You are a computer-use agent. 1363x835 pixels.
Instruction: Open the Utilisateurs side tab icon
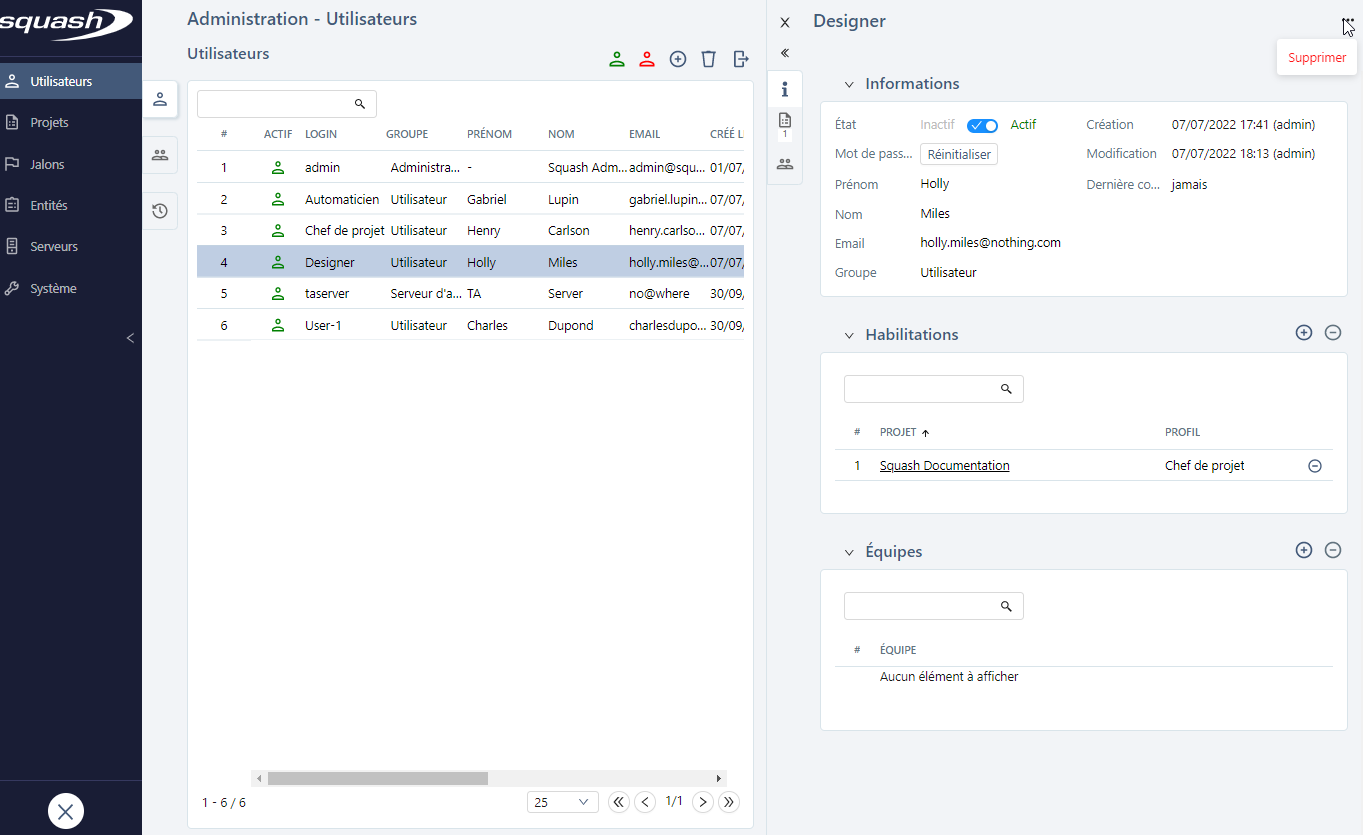click(x=159, y=98)
